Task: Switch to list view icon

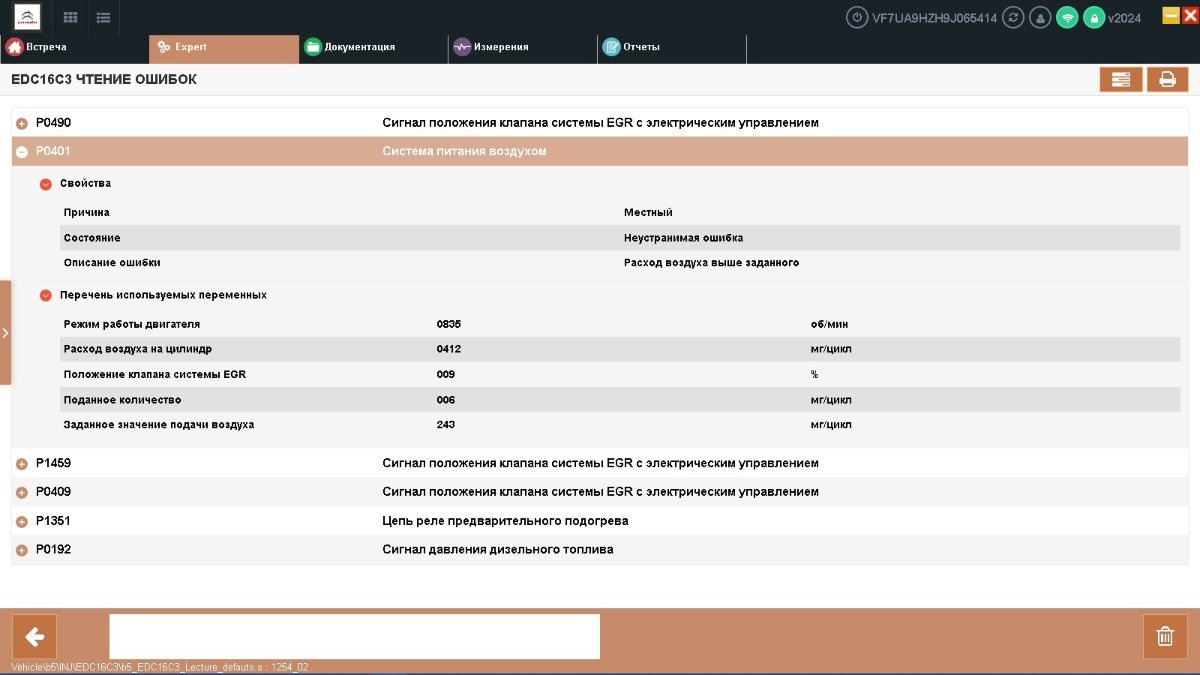Action: tap(104, 17)
